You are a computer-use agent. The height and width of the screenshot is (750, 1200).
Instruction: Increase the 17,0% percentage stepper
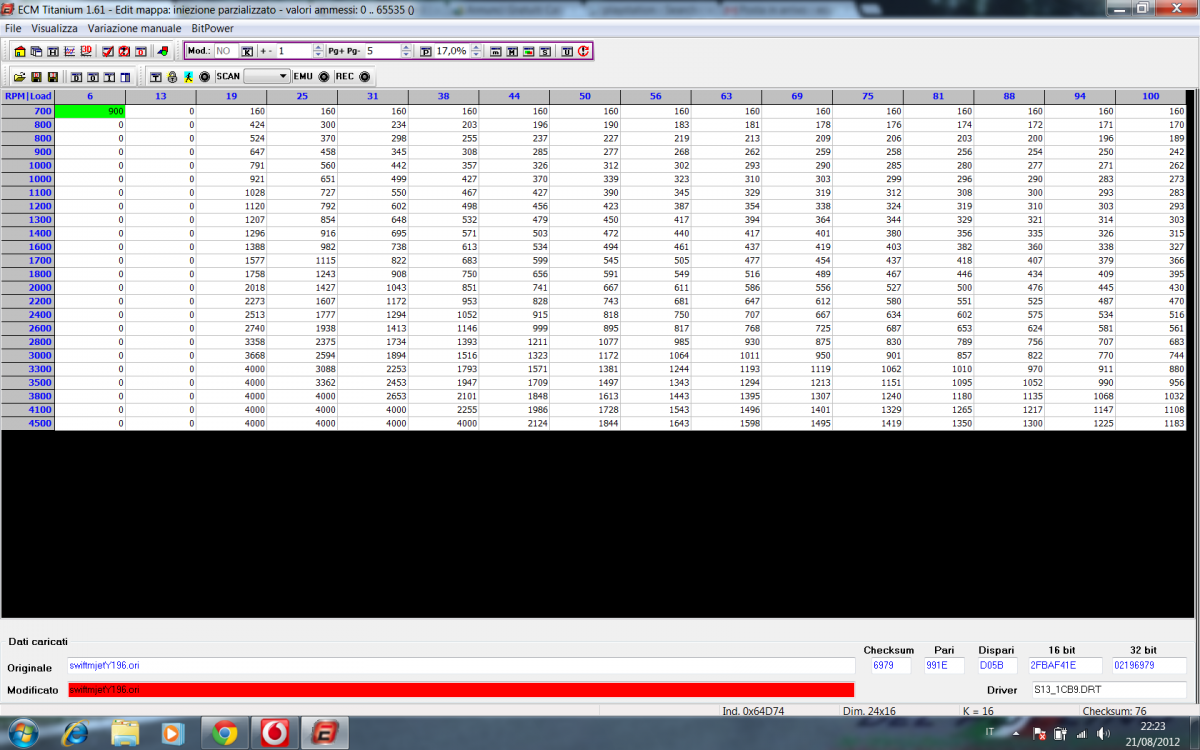(476, 48)
